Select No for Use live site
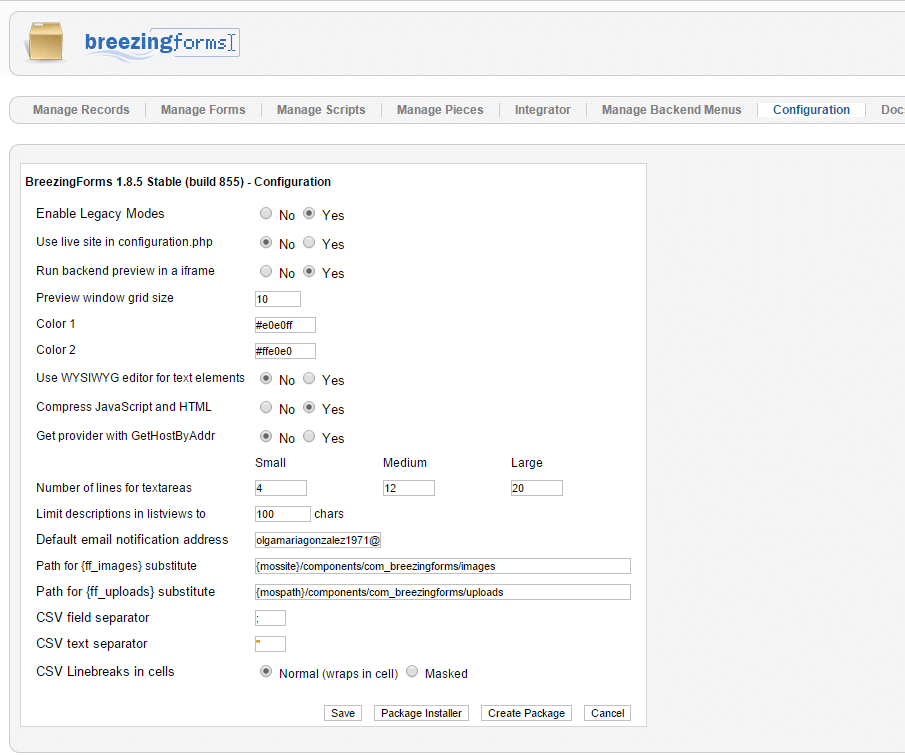The image size is (905, 755). coord(265,242)
